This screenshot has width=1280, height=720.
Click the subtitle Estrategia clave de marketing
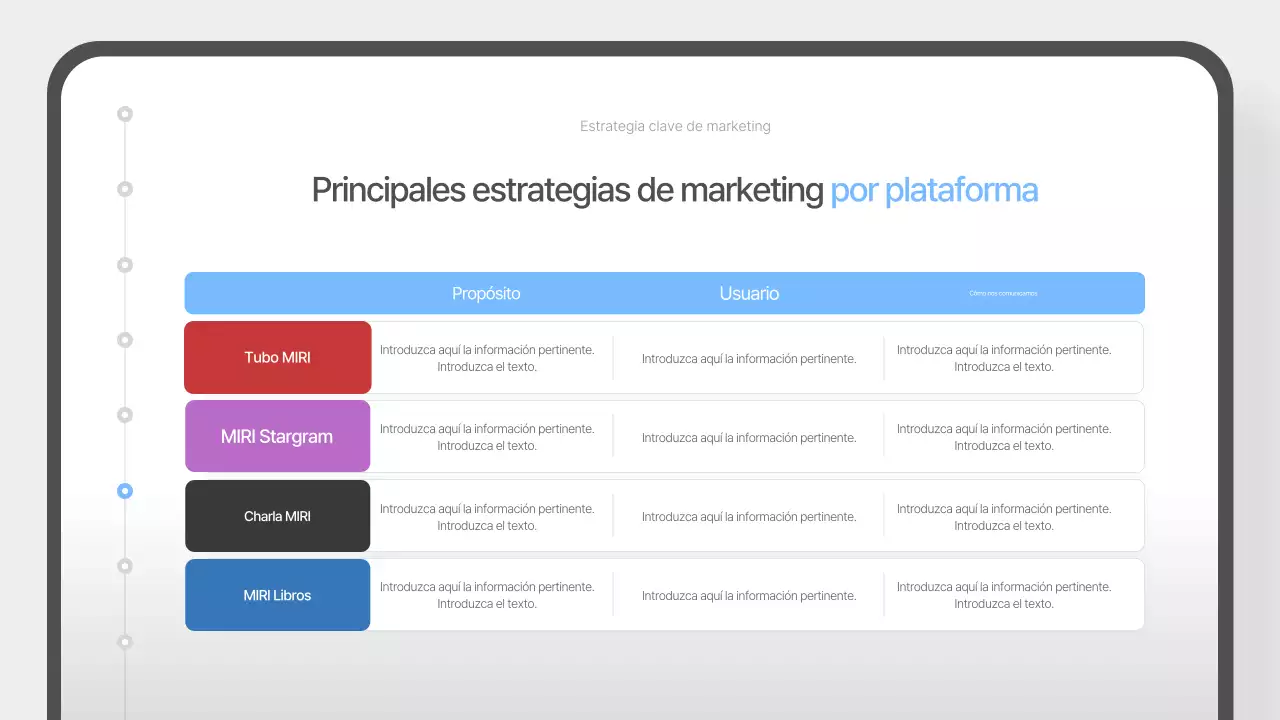675,126
